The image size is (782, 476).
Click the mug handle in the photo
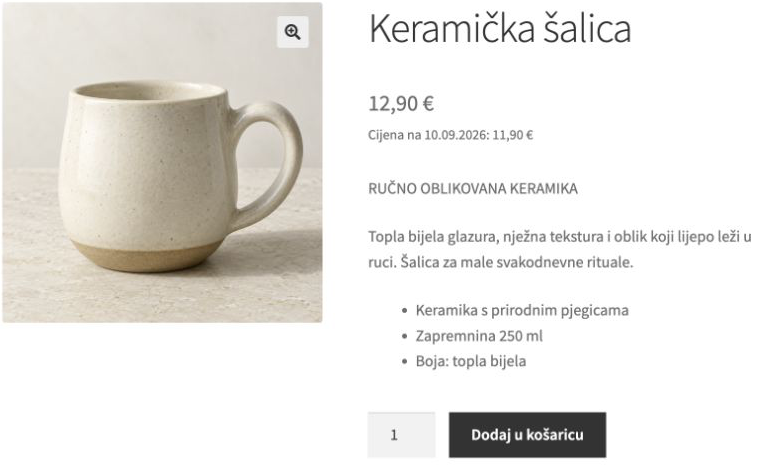point(272,162)
